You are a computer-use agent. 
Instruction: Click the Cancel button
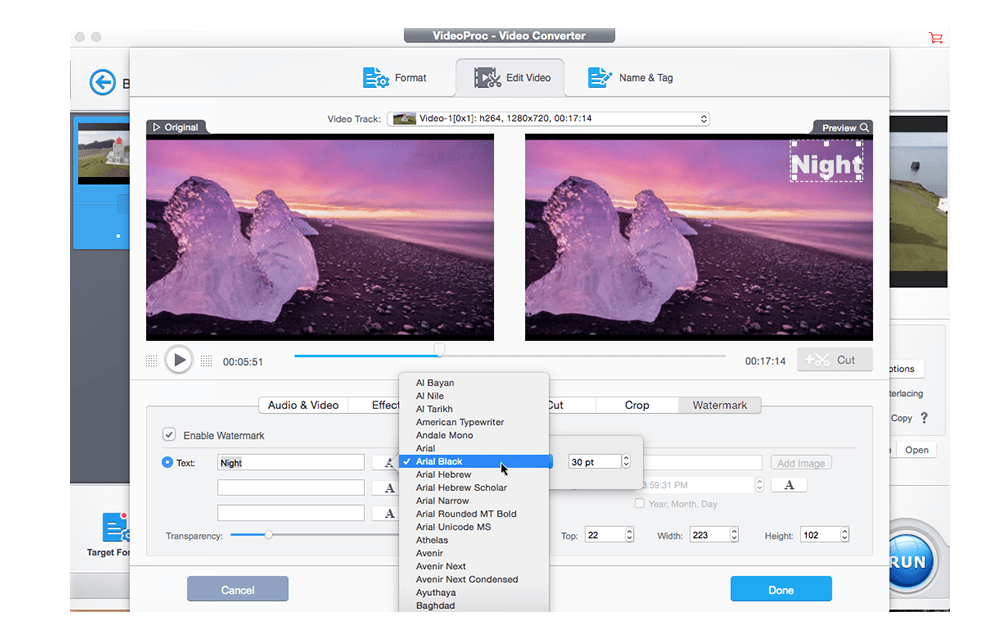237,589
